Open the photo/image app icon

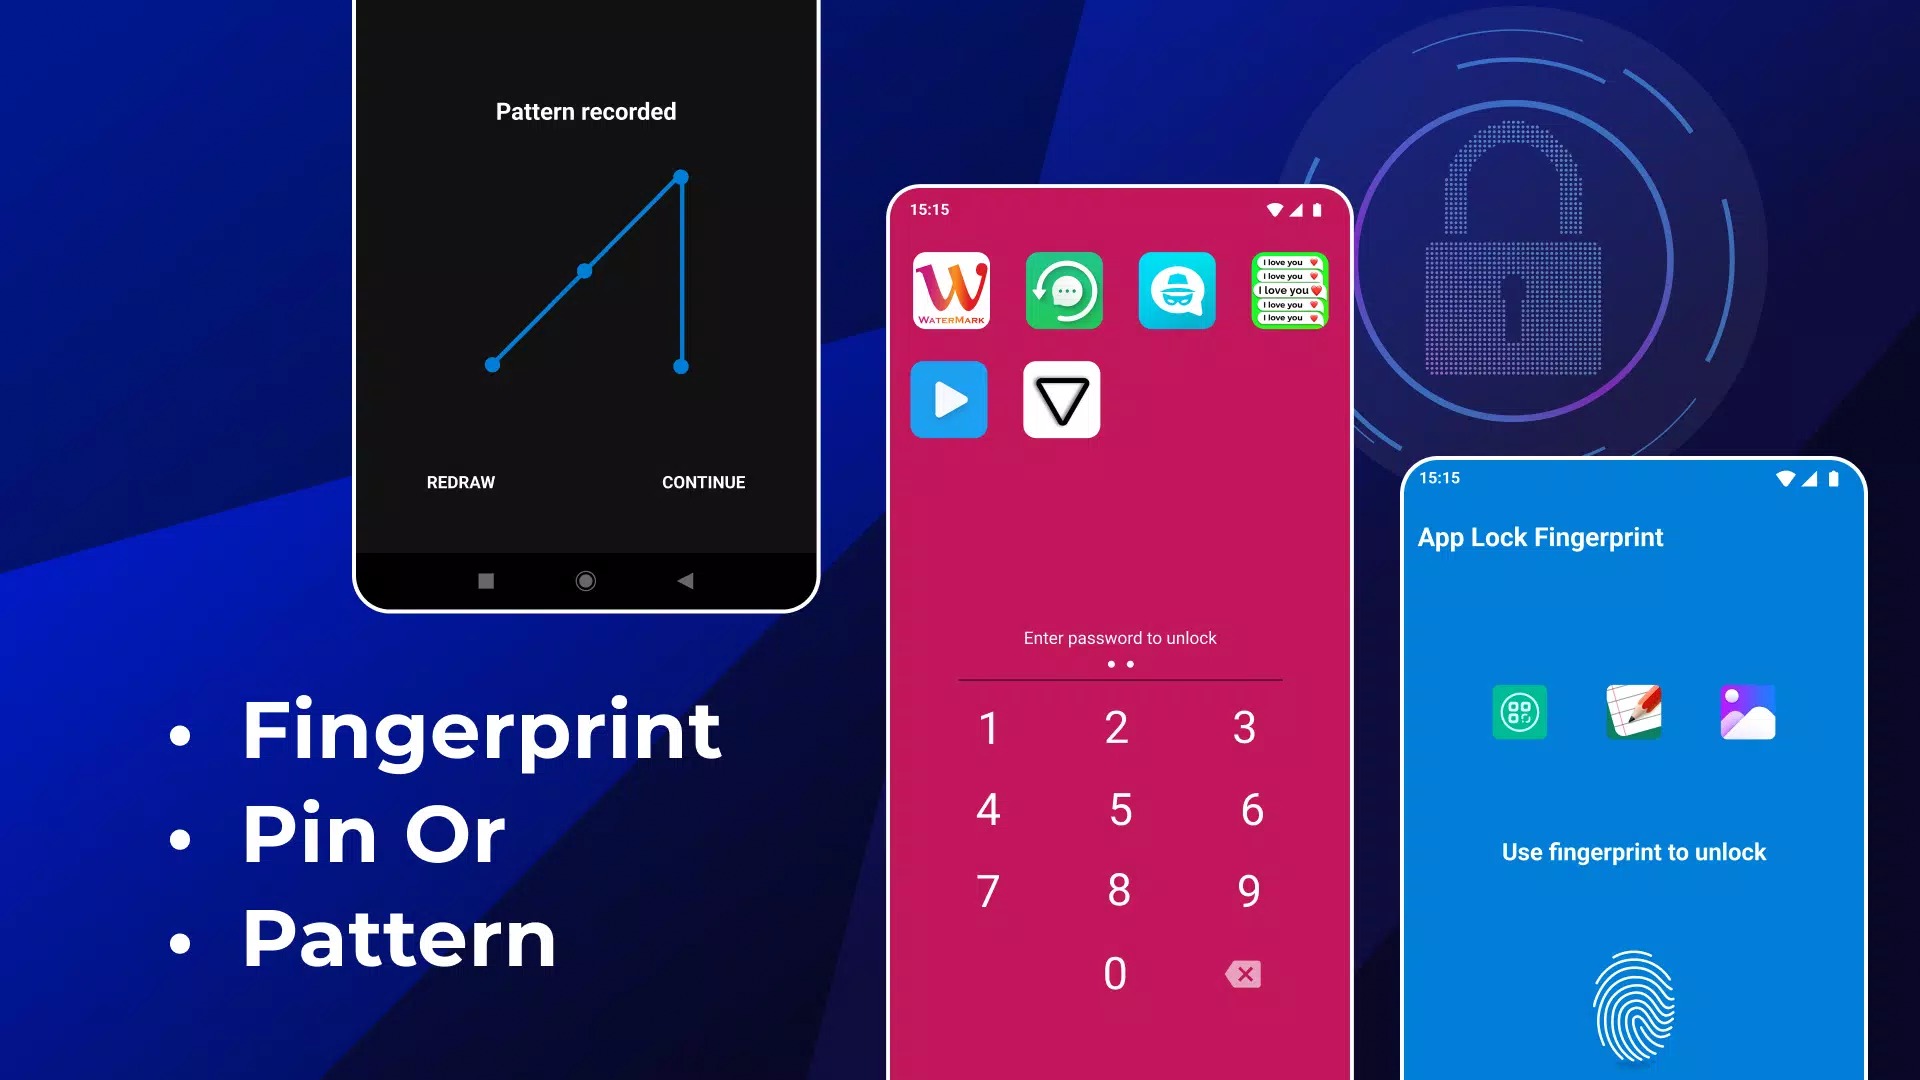[1747, 712]
